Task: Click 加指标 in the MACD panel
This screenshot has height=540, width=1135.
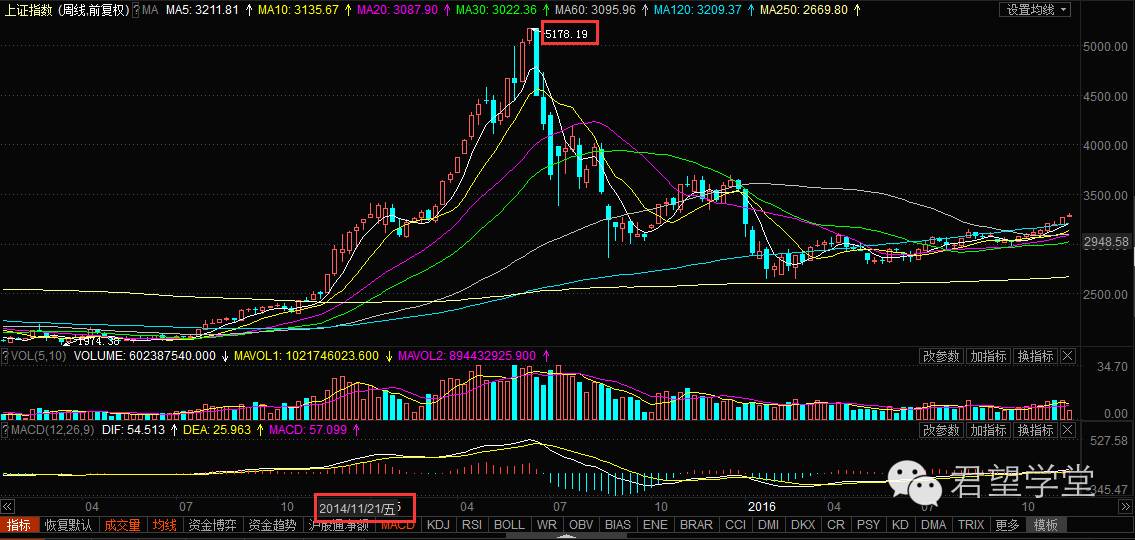Action: coord(987,430)
